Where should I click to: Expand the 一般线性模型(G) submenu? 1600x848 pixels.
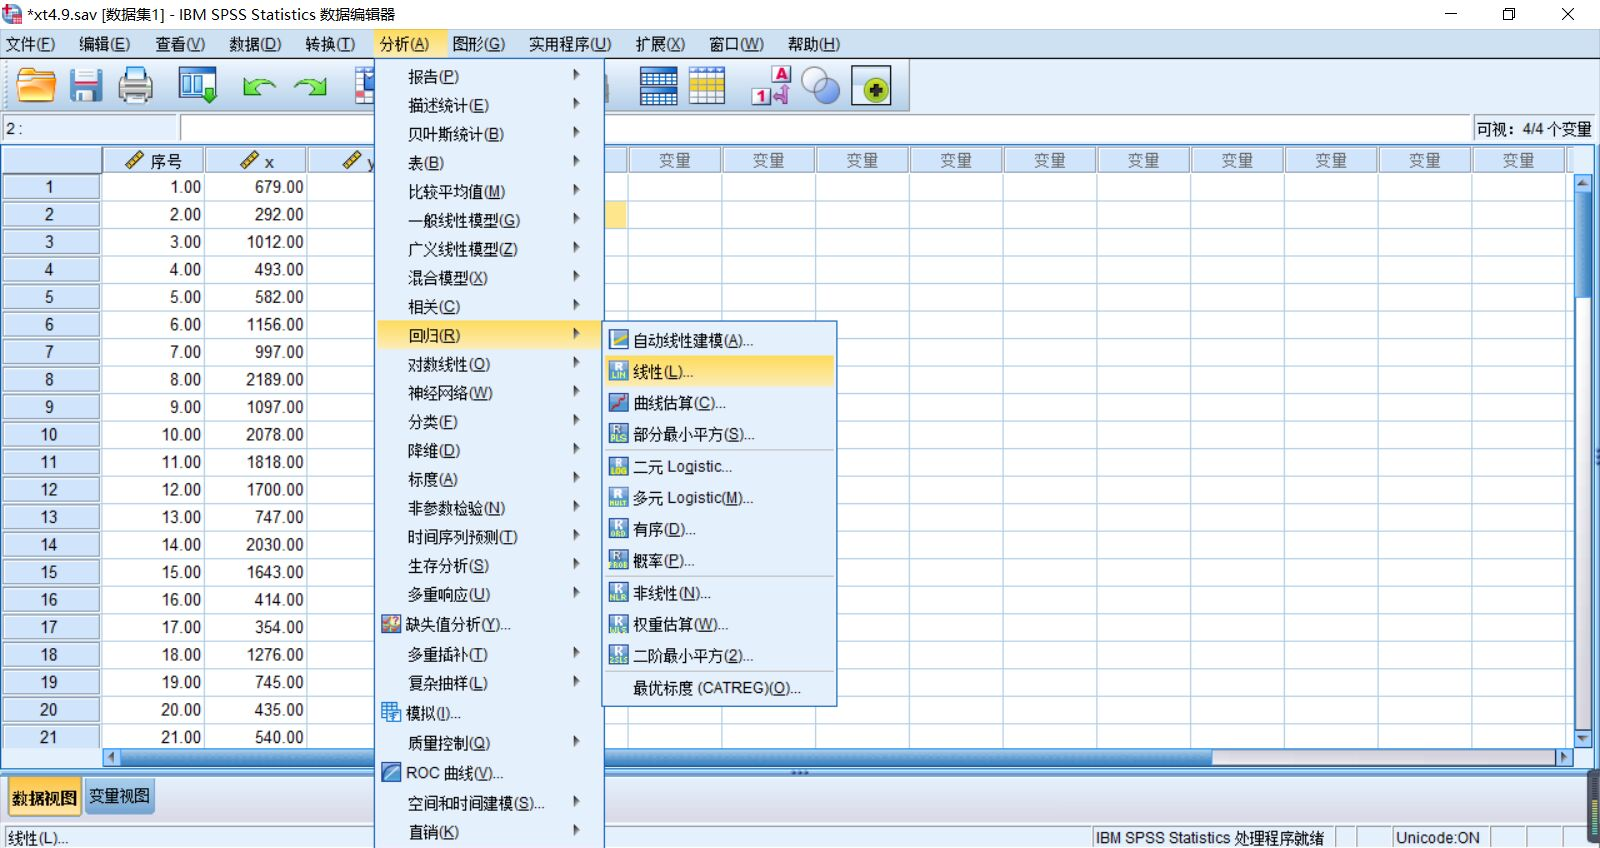489,220
